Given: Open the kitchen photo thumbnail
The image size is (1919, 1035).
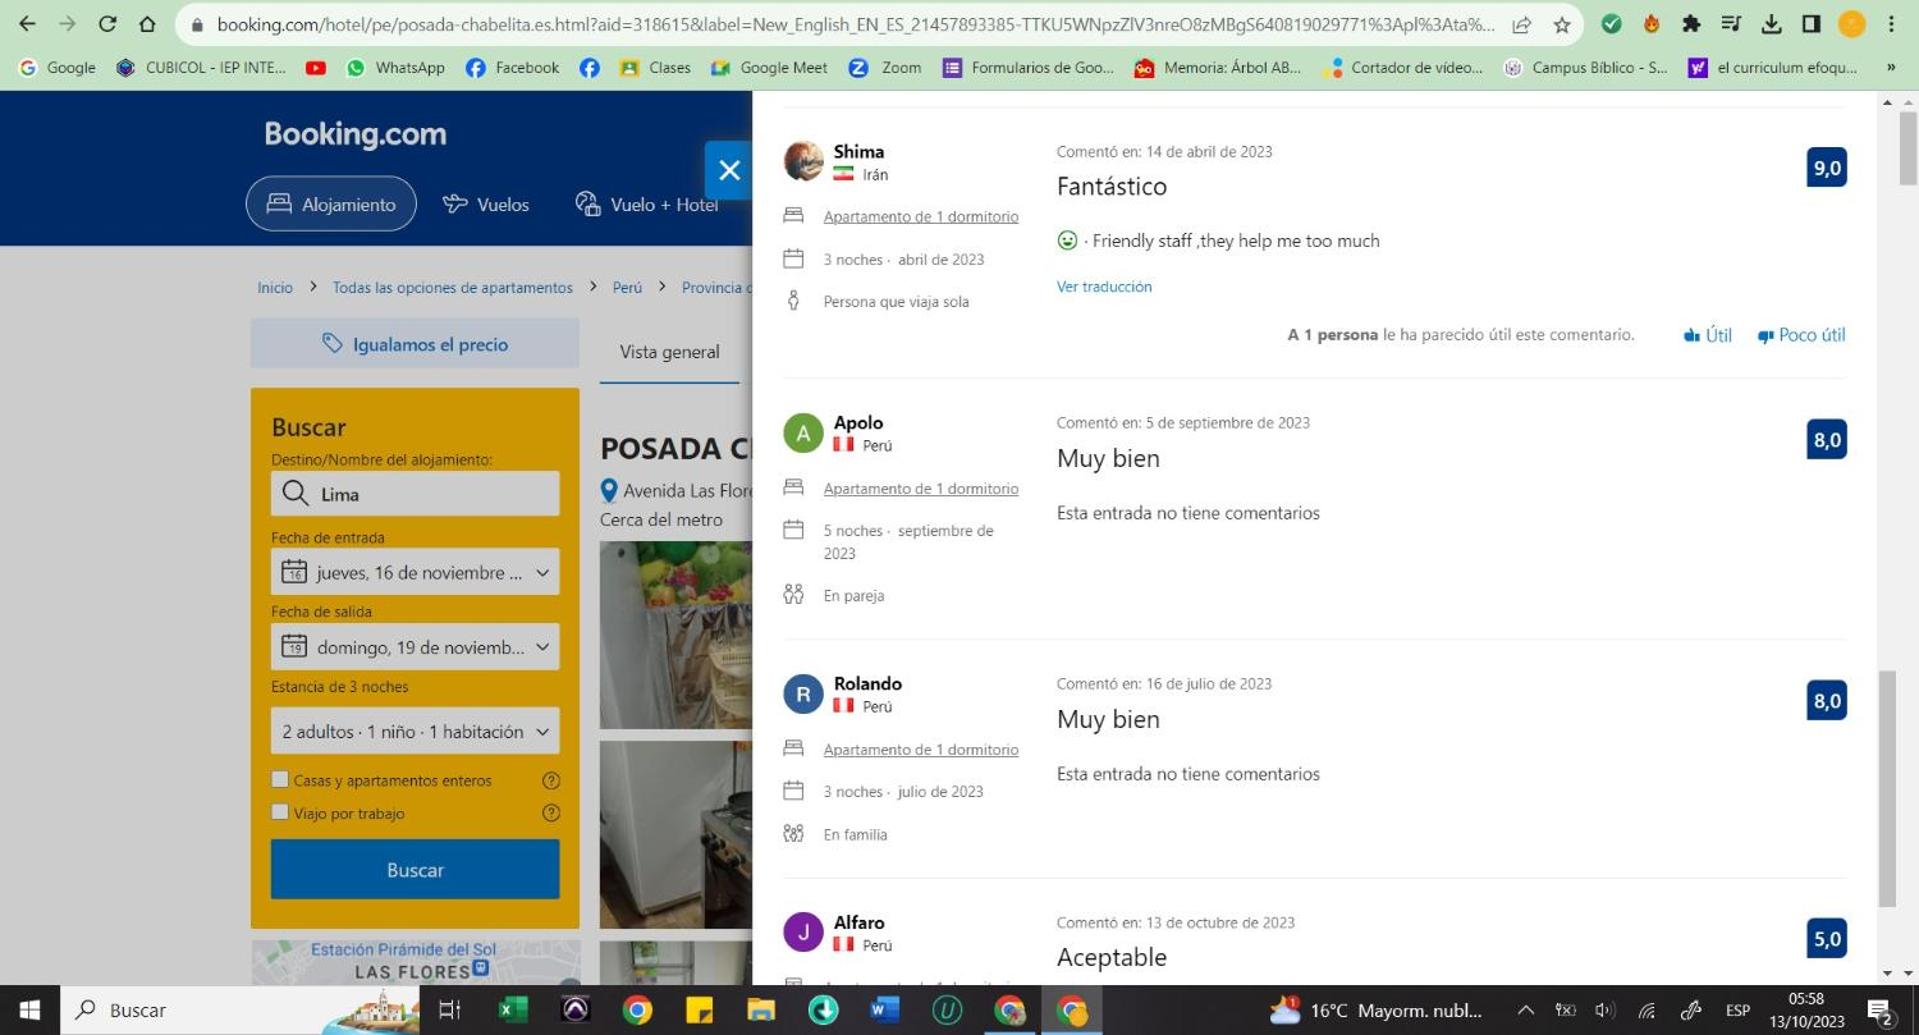Looking at the screenshot, I should [675, 834].
